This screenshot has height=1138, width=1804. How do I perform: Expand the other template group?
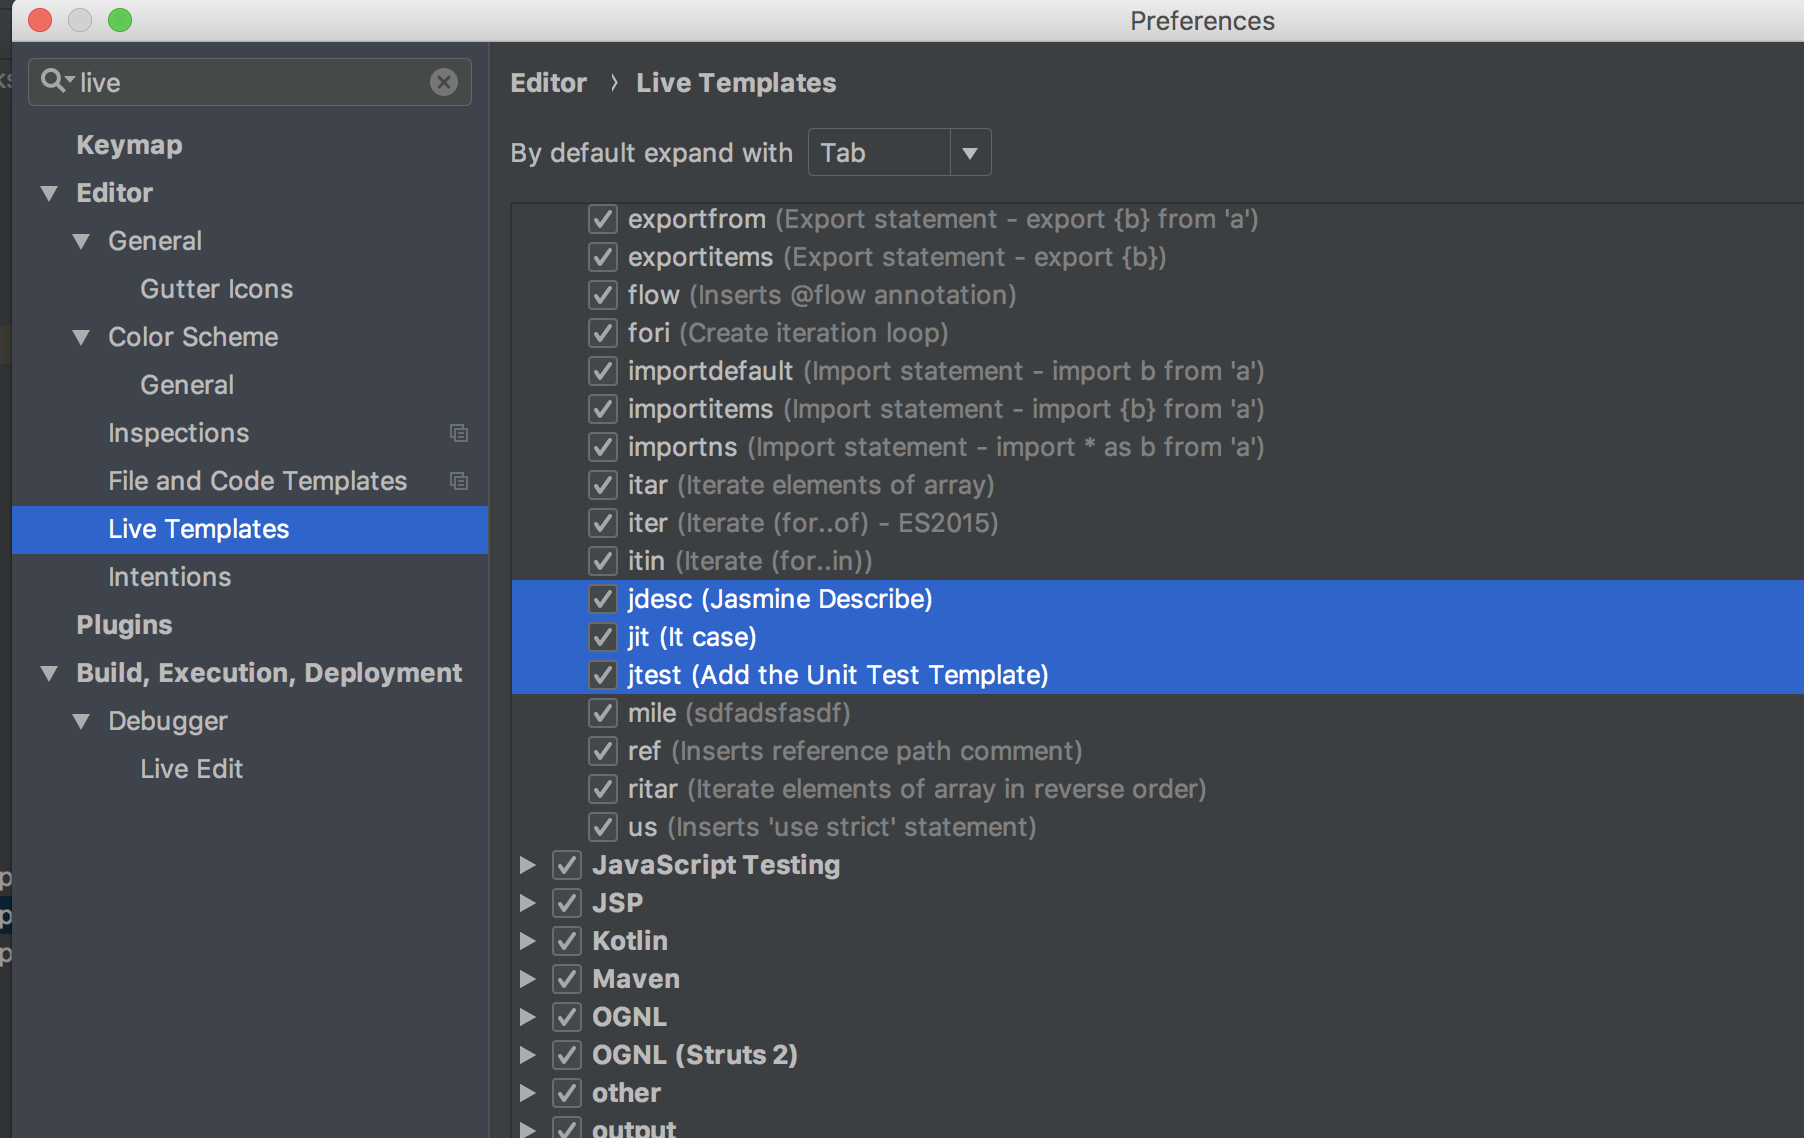[x=528, y=1093]
